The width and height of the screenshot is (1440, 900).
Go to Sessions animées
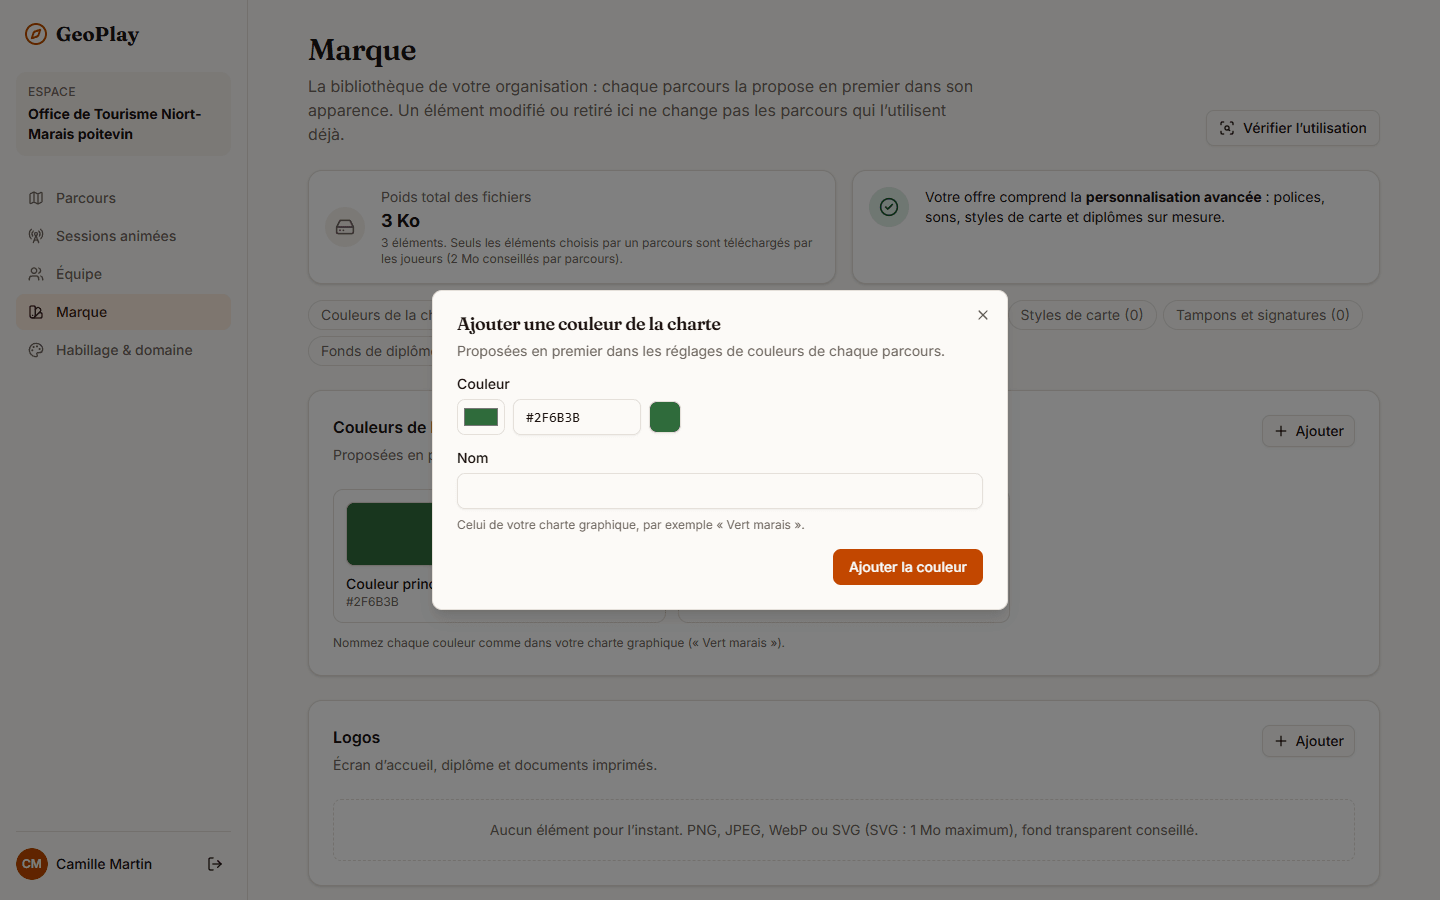pos(123,236)
